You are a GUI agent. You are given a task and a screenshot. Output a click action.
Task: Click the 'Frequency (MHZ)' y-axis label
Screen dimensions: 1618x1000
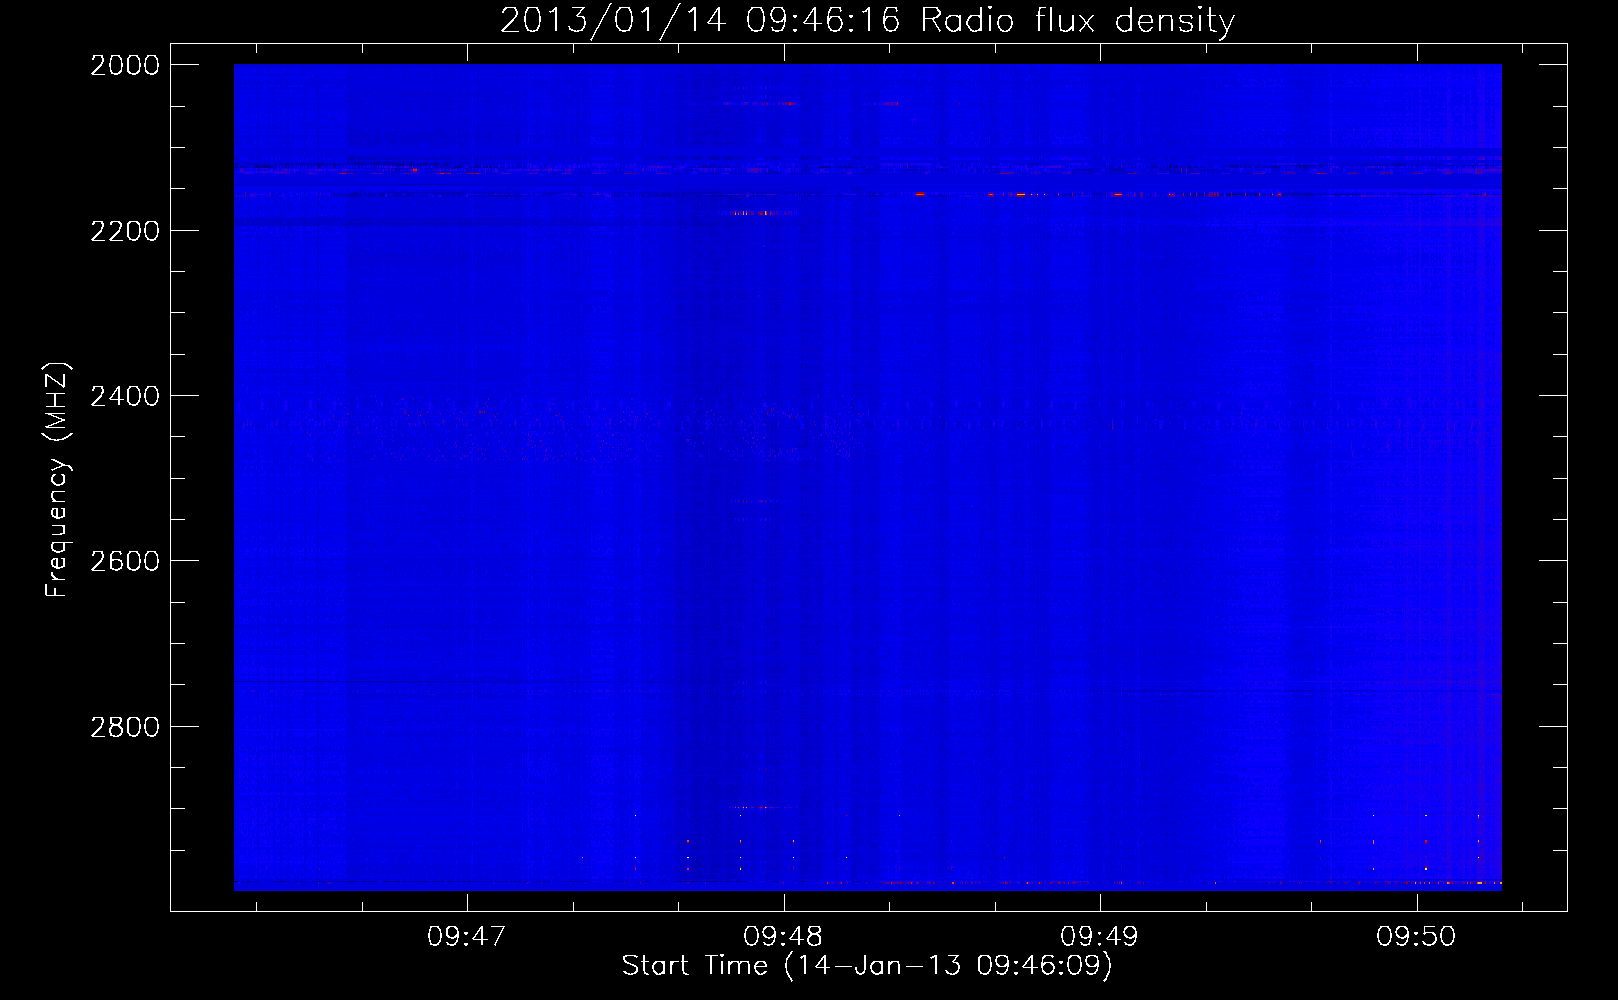pyautogui.click(x=57, y=480)
